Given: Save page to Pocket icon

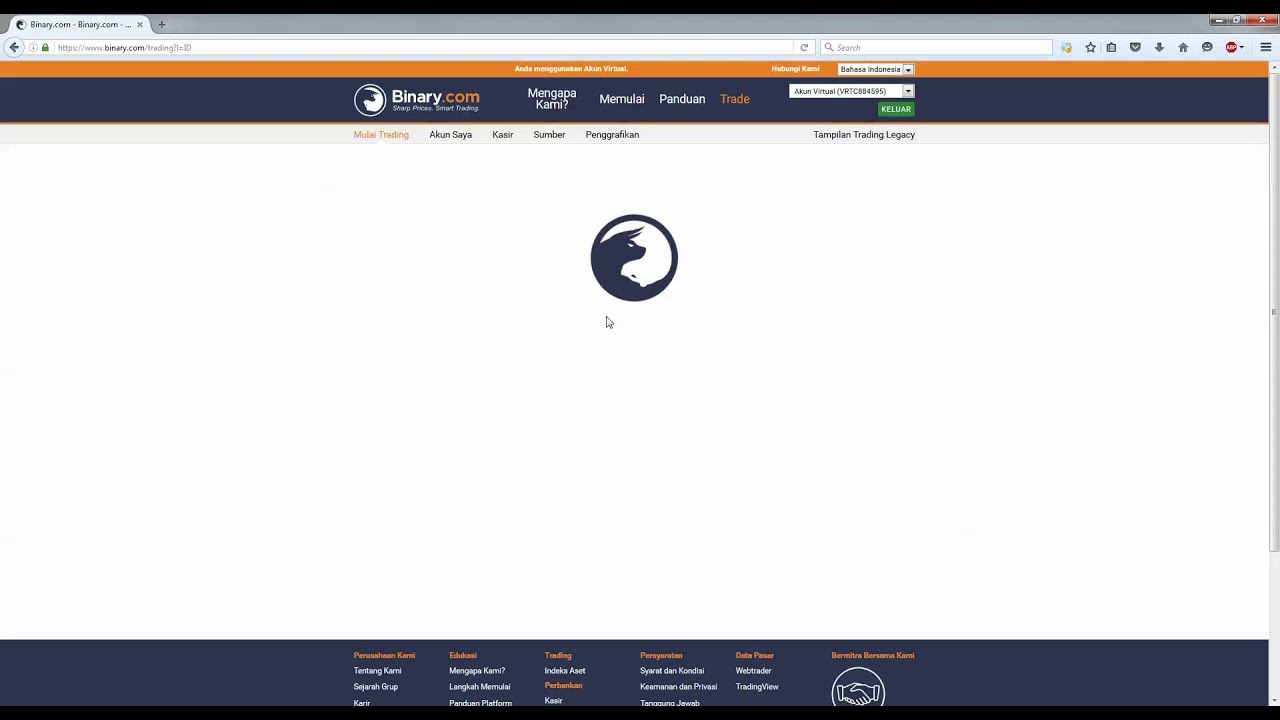Looking at the screenshot, I should click(1135, 47).
